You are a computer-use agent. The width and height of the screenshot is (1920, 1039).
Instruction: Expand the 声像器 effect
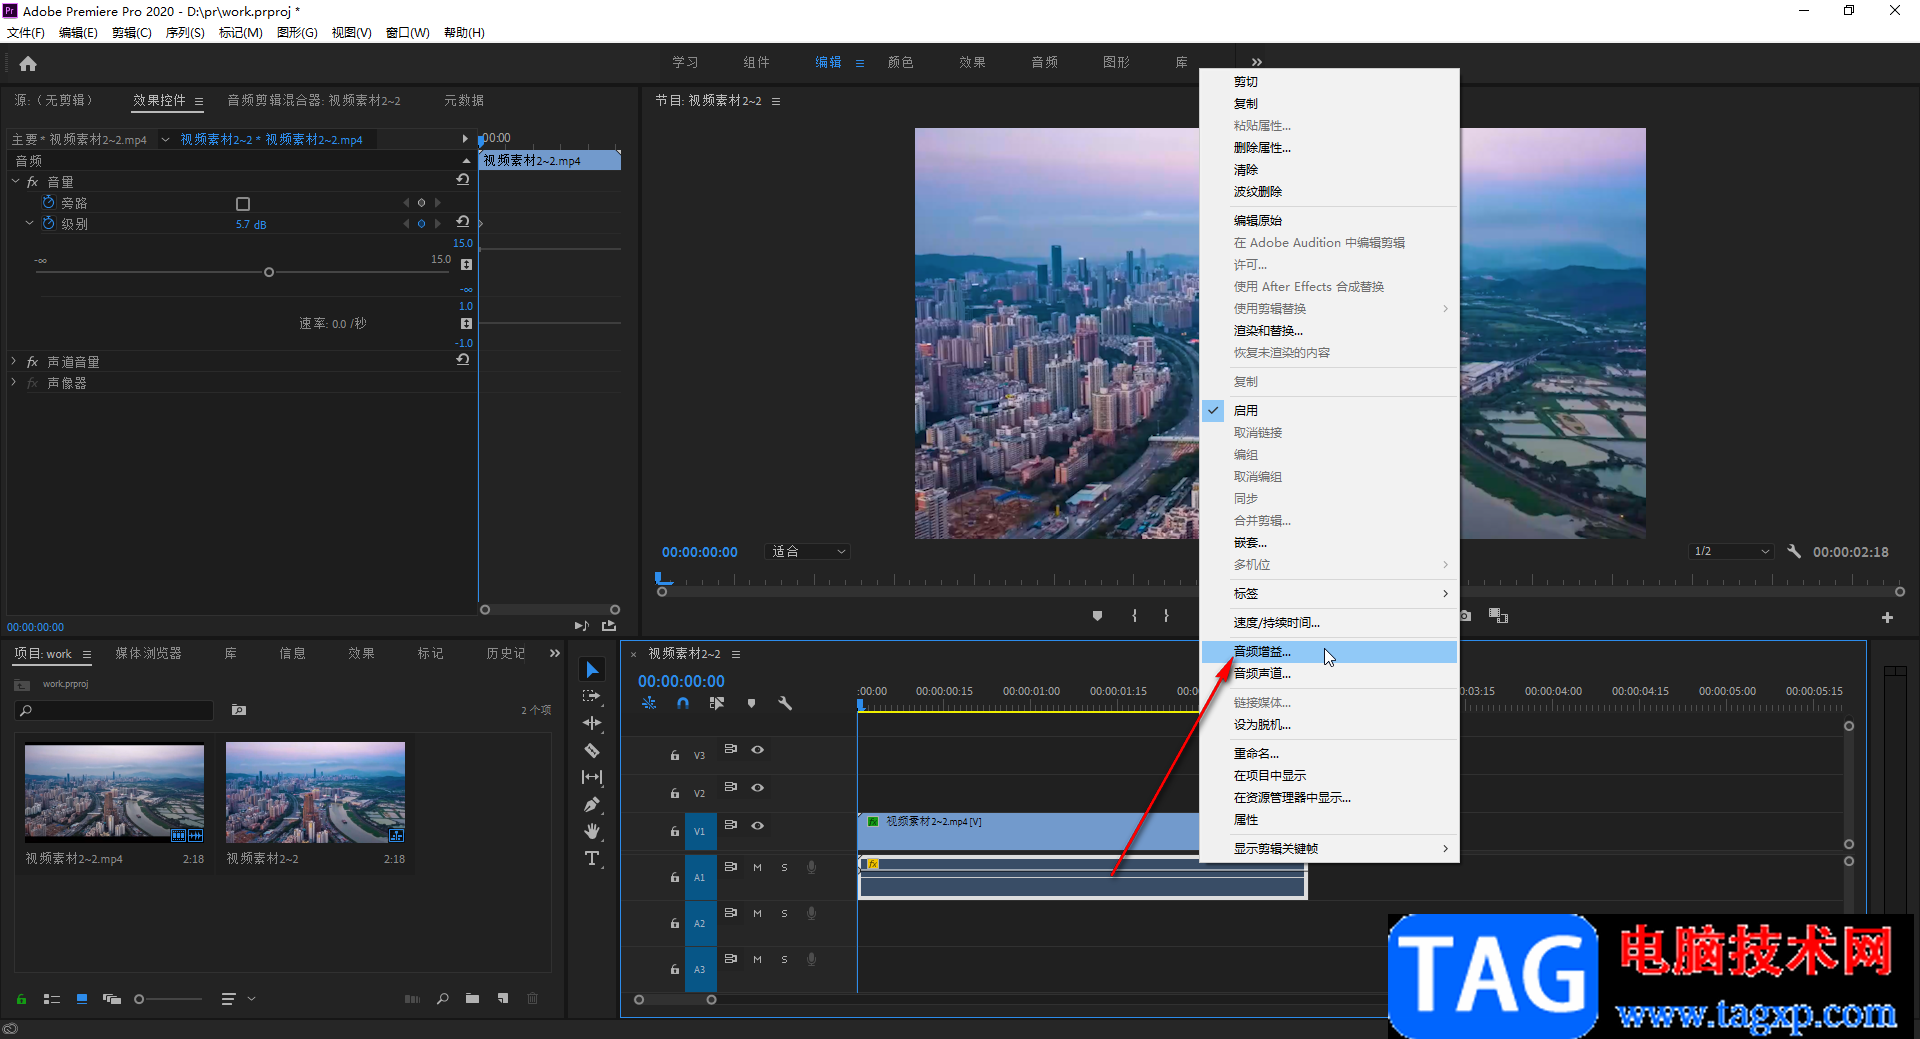pos(14,382)
